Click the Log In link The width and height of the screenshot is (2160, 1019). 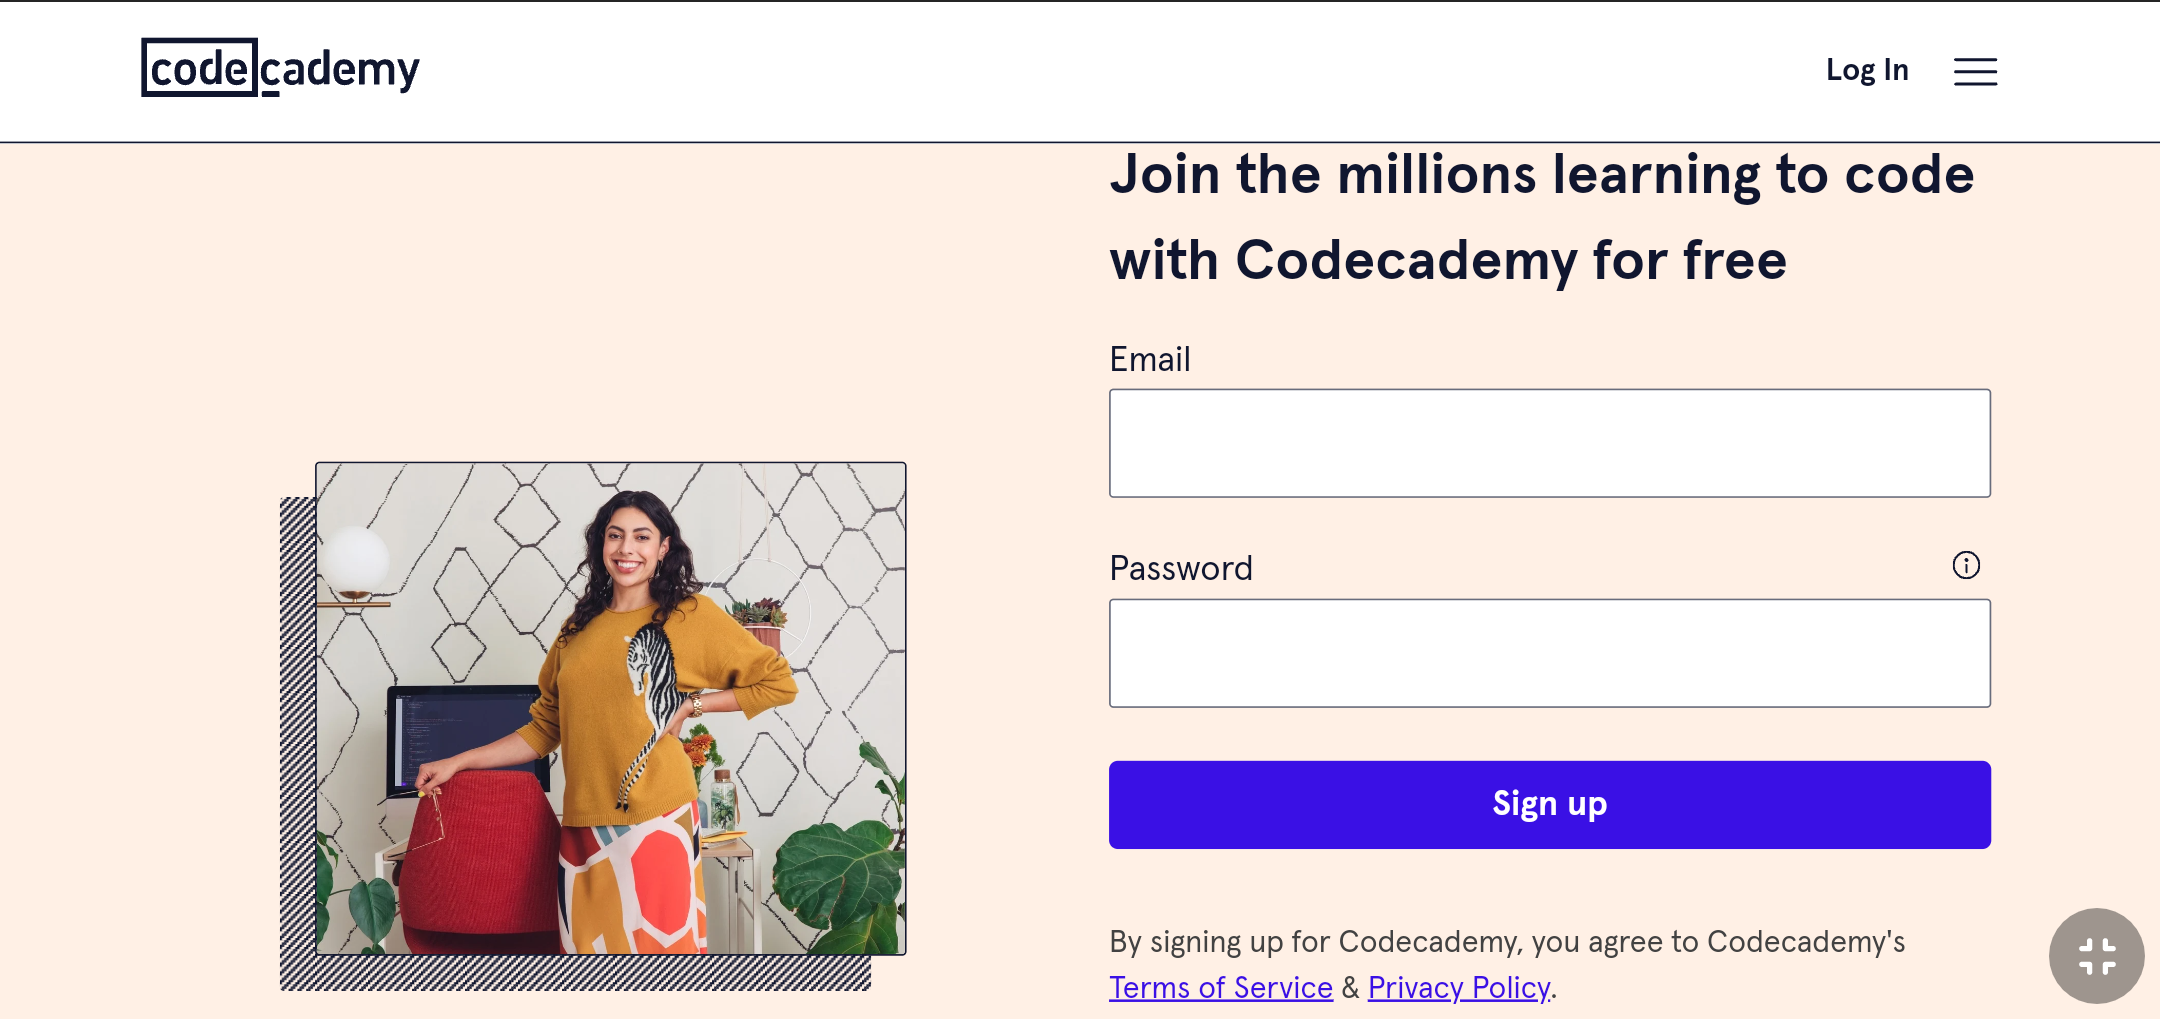click(1867, 69)
